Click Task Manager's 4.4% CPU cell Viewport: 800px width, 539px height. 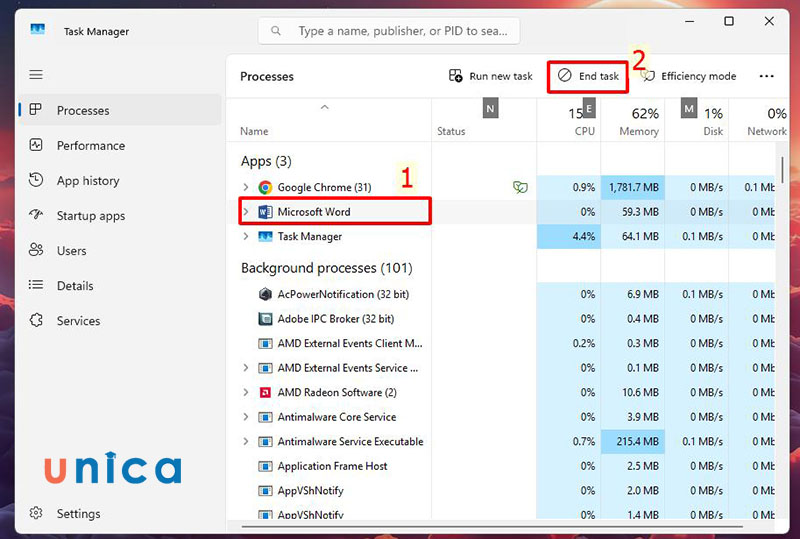click(x=569, y=236)
